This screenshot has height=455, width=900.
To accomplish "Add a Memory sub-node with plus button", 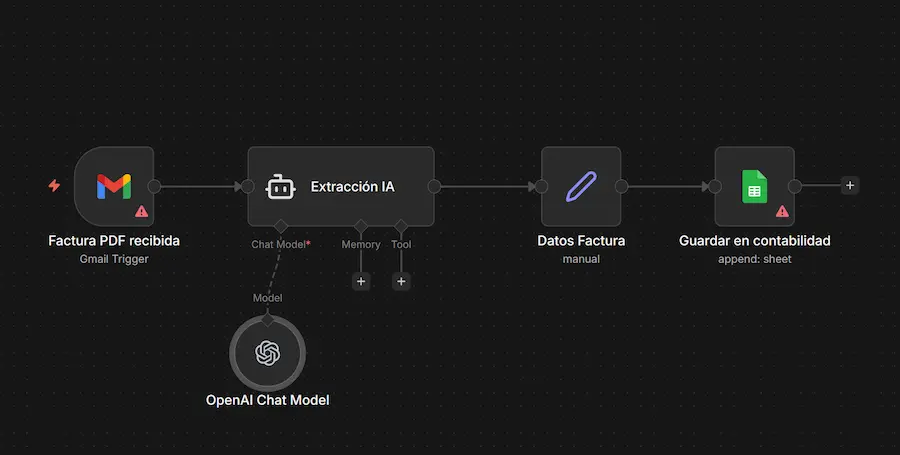I will coord(361,282).
